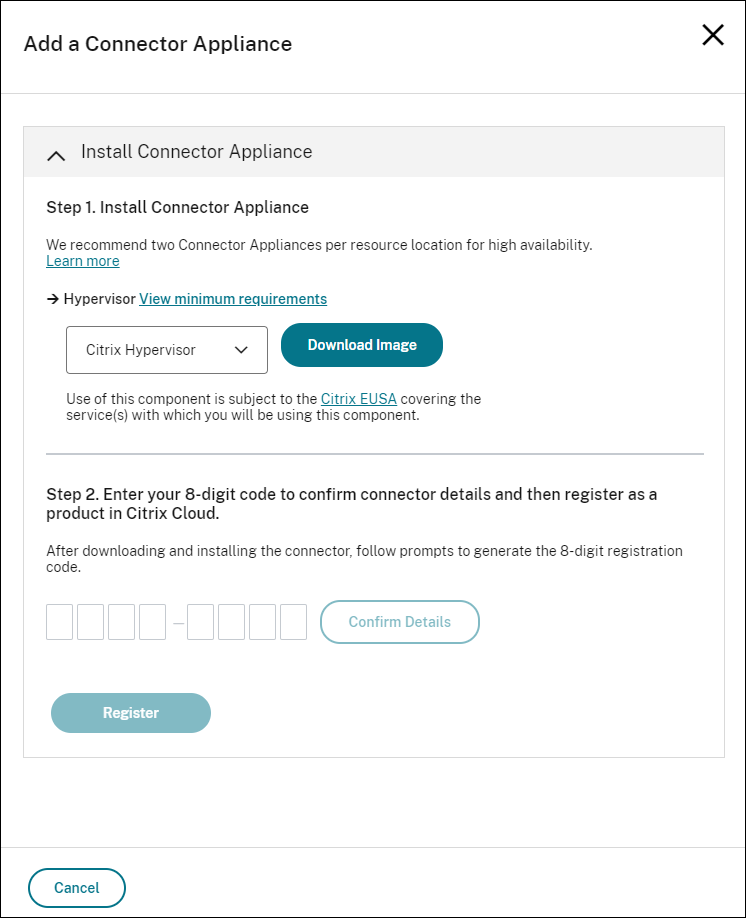Image resolution: width=746 pixels, height=918 pixels.
Task: Click the Register button
Action: pyautogui.click(x=130, y=712)
